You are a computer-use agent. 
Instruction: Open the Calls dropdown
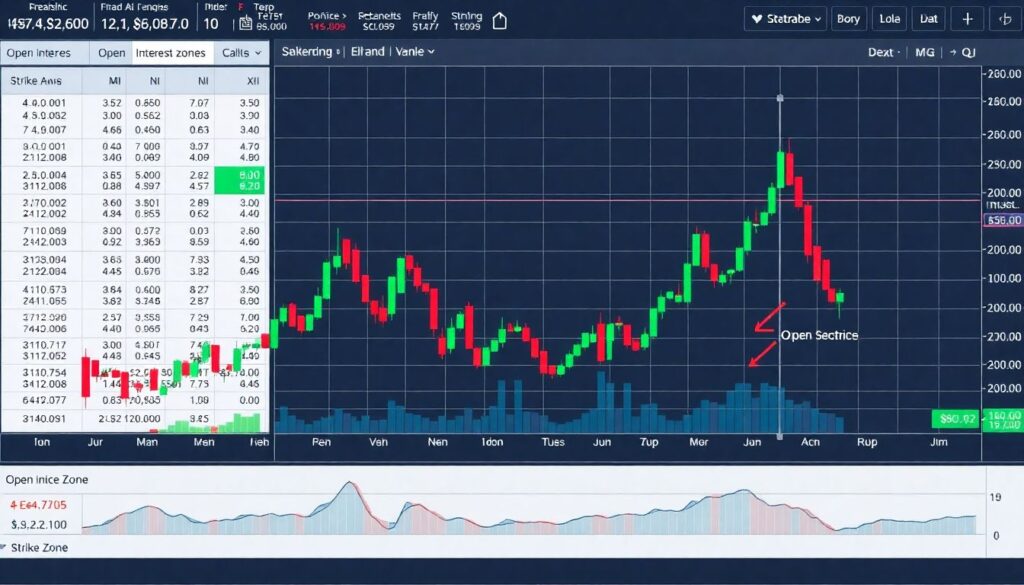(240, 53)
